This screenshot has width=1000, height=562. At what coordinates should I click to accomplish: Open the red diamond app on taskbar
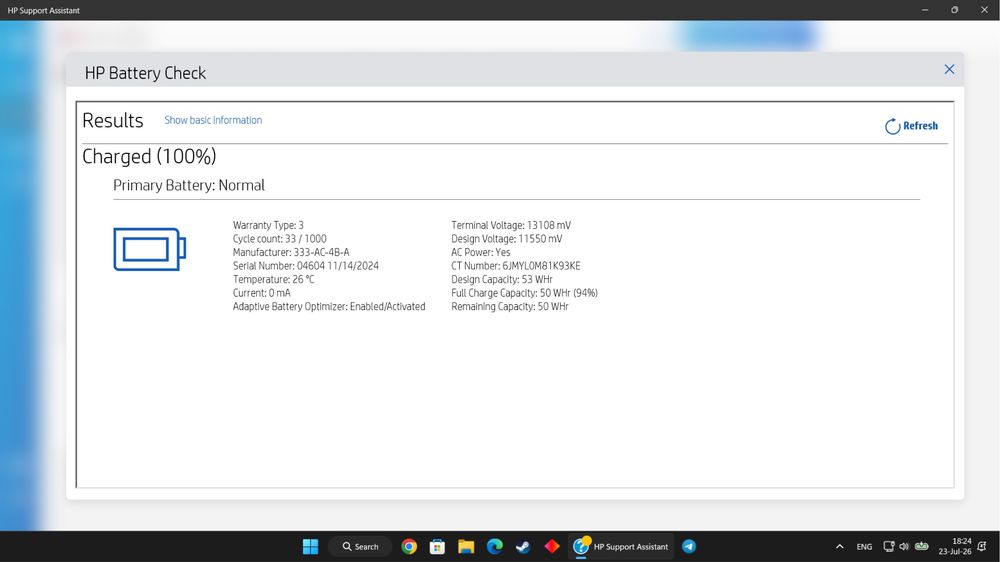[x=552, y=547]
